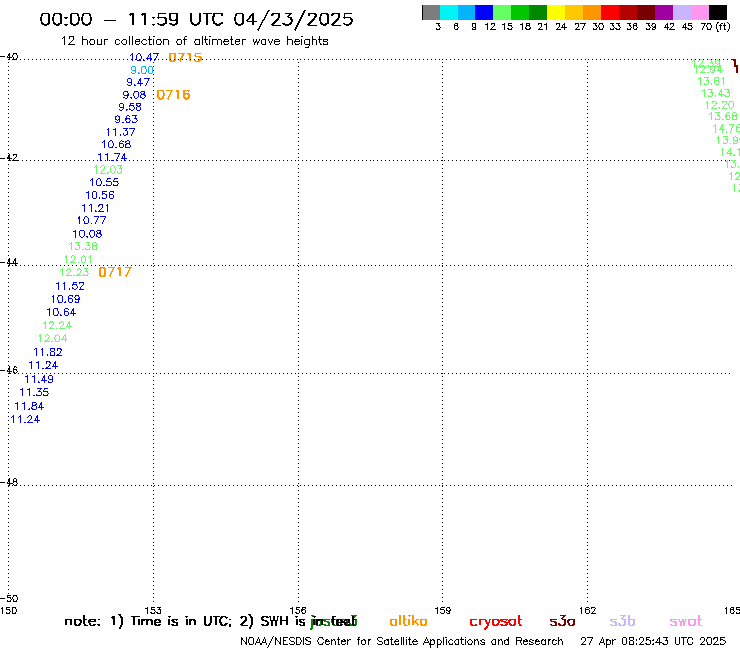Select the green value 12.04
740x650 pixels.
(52, 338)
